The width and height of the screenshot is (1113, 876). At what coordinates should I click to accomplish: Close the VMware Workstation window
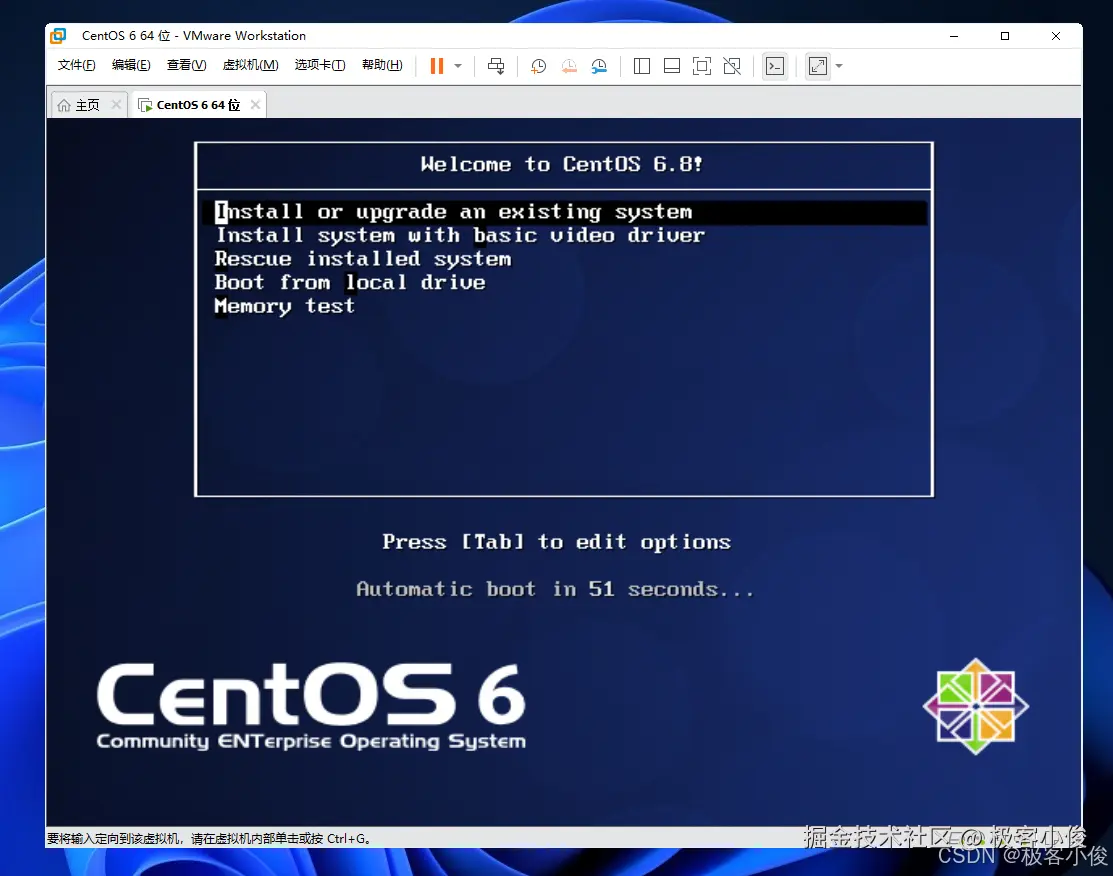click(1056, 35)
